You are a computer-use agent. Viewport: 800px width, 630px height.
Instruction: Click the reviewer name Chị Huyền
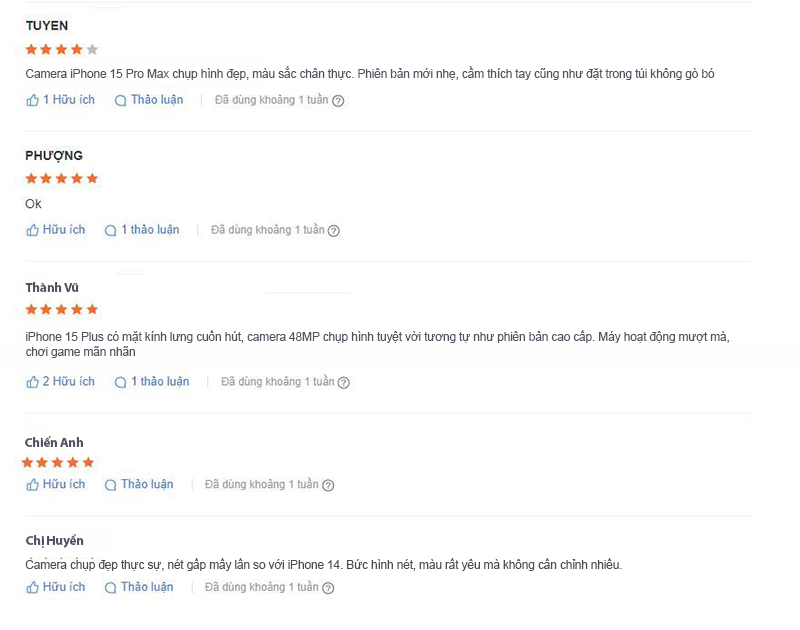54,541
